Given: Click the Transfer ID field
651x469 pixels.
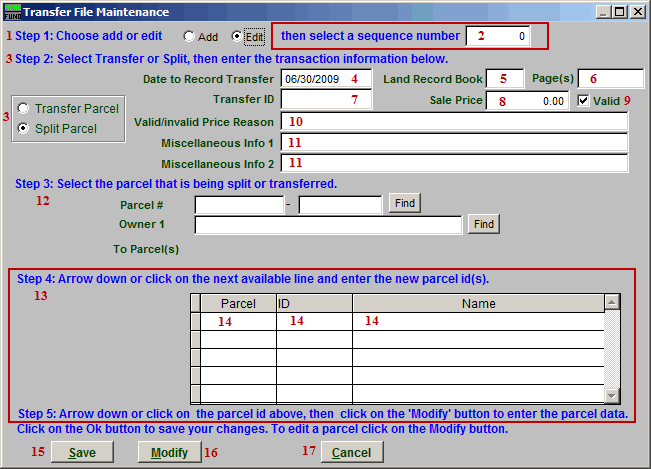Looking at the screenshot, I should (x=325, y=99).
